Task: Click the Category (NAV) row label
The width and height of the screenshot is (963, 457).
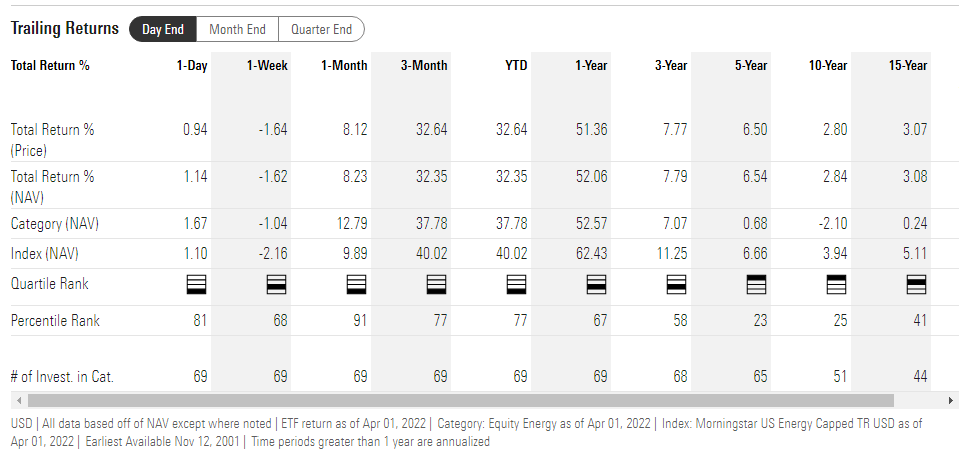Action: [x=53, y=223]
